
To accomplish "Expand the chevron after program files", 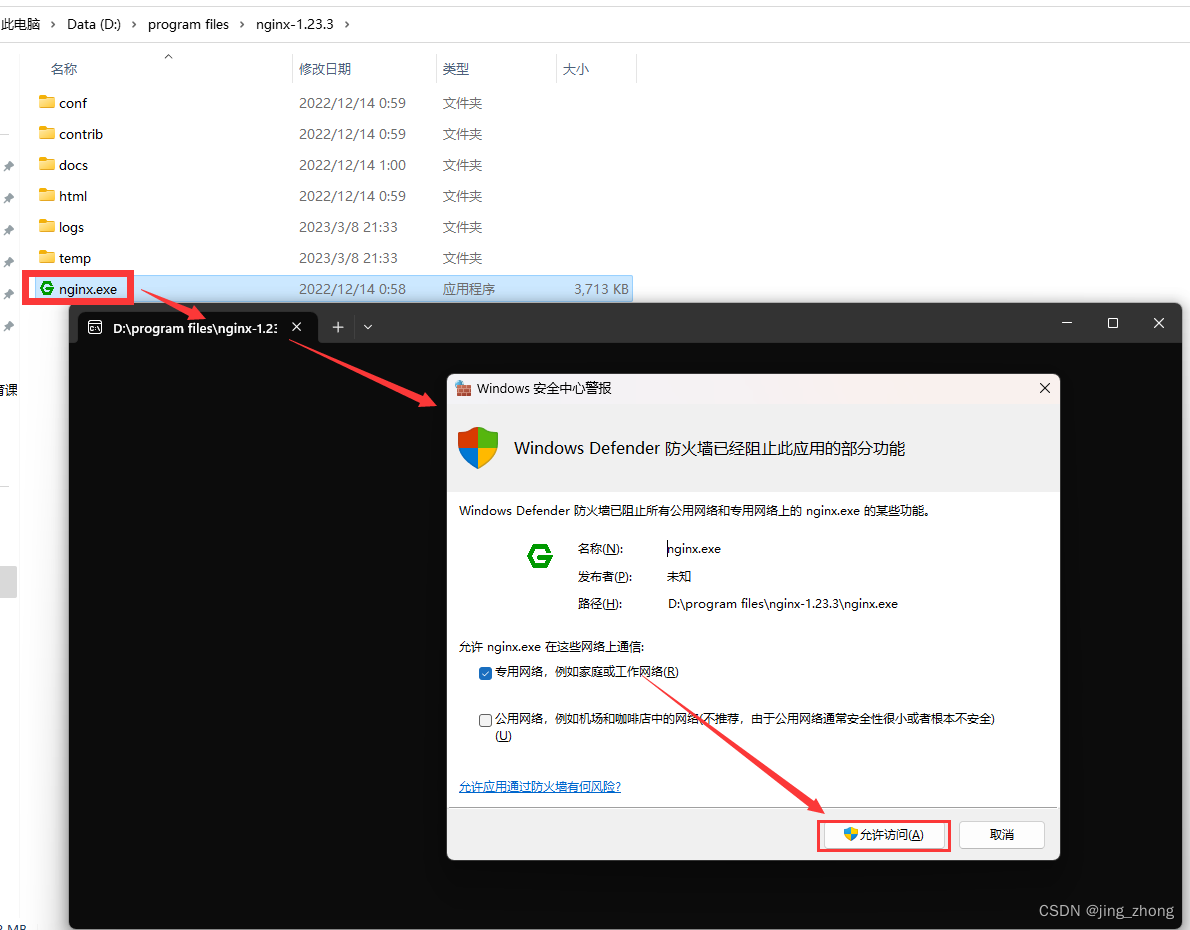I will coord(242,24).
